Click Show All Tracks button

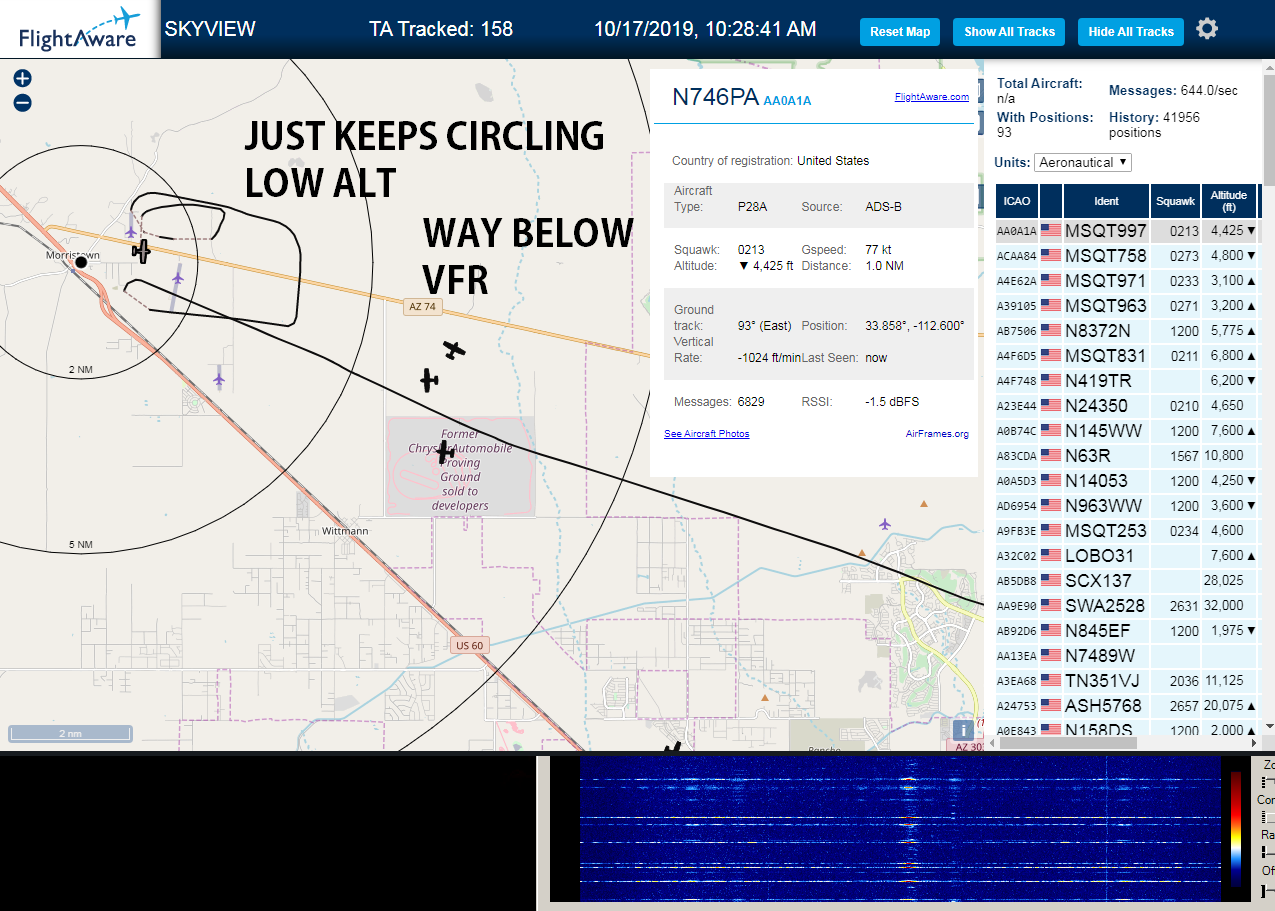(1009, 32)
